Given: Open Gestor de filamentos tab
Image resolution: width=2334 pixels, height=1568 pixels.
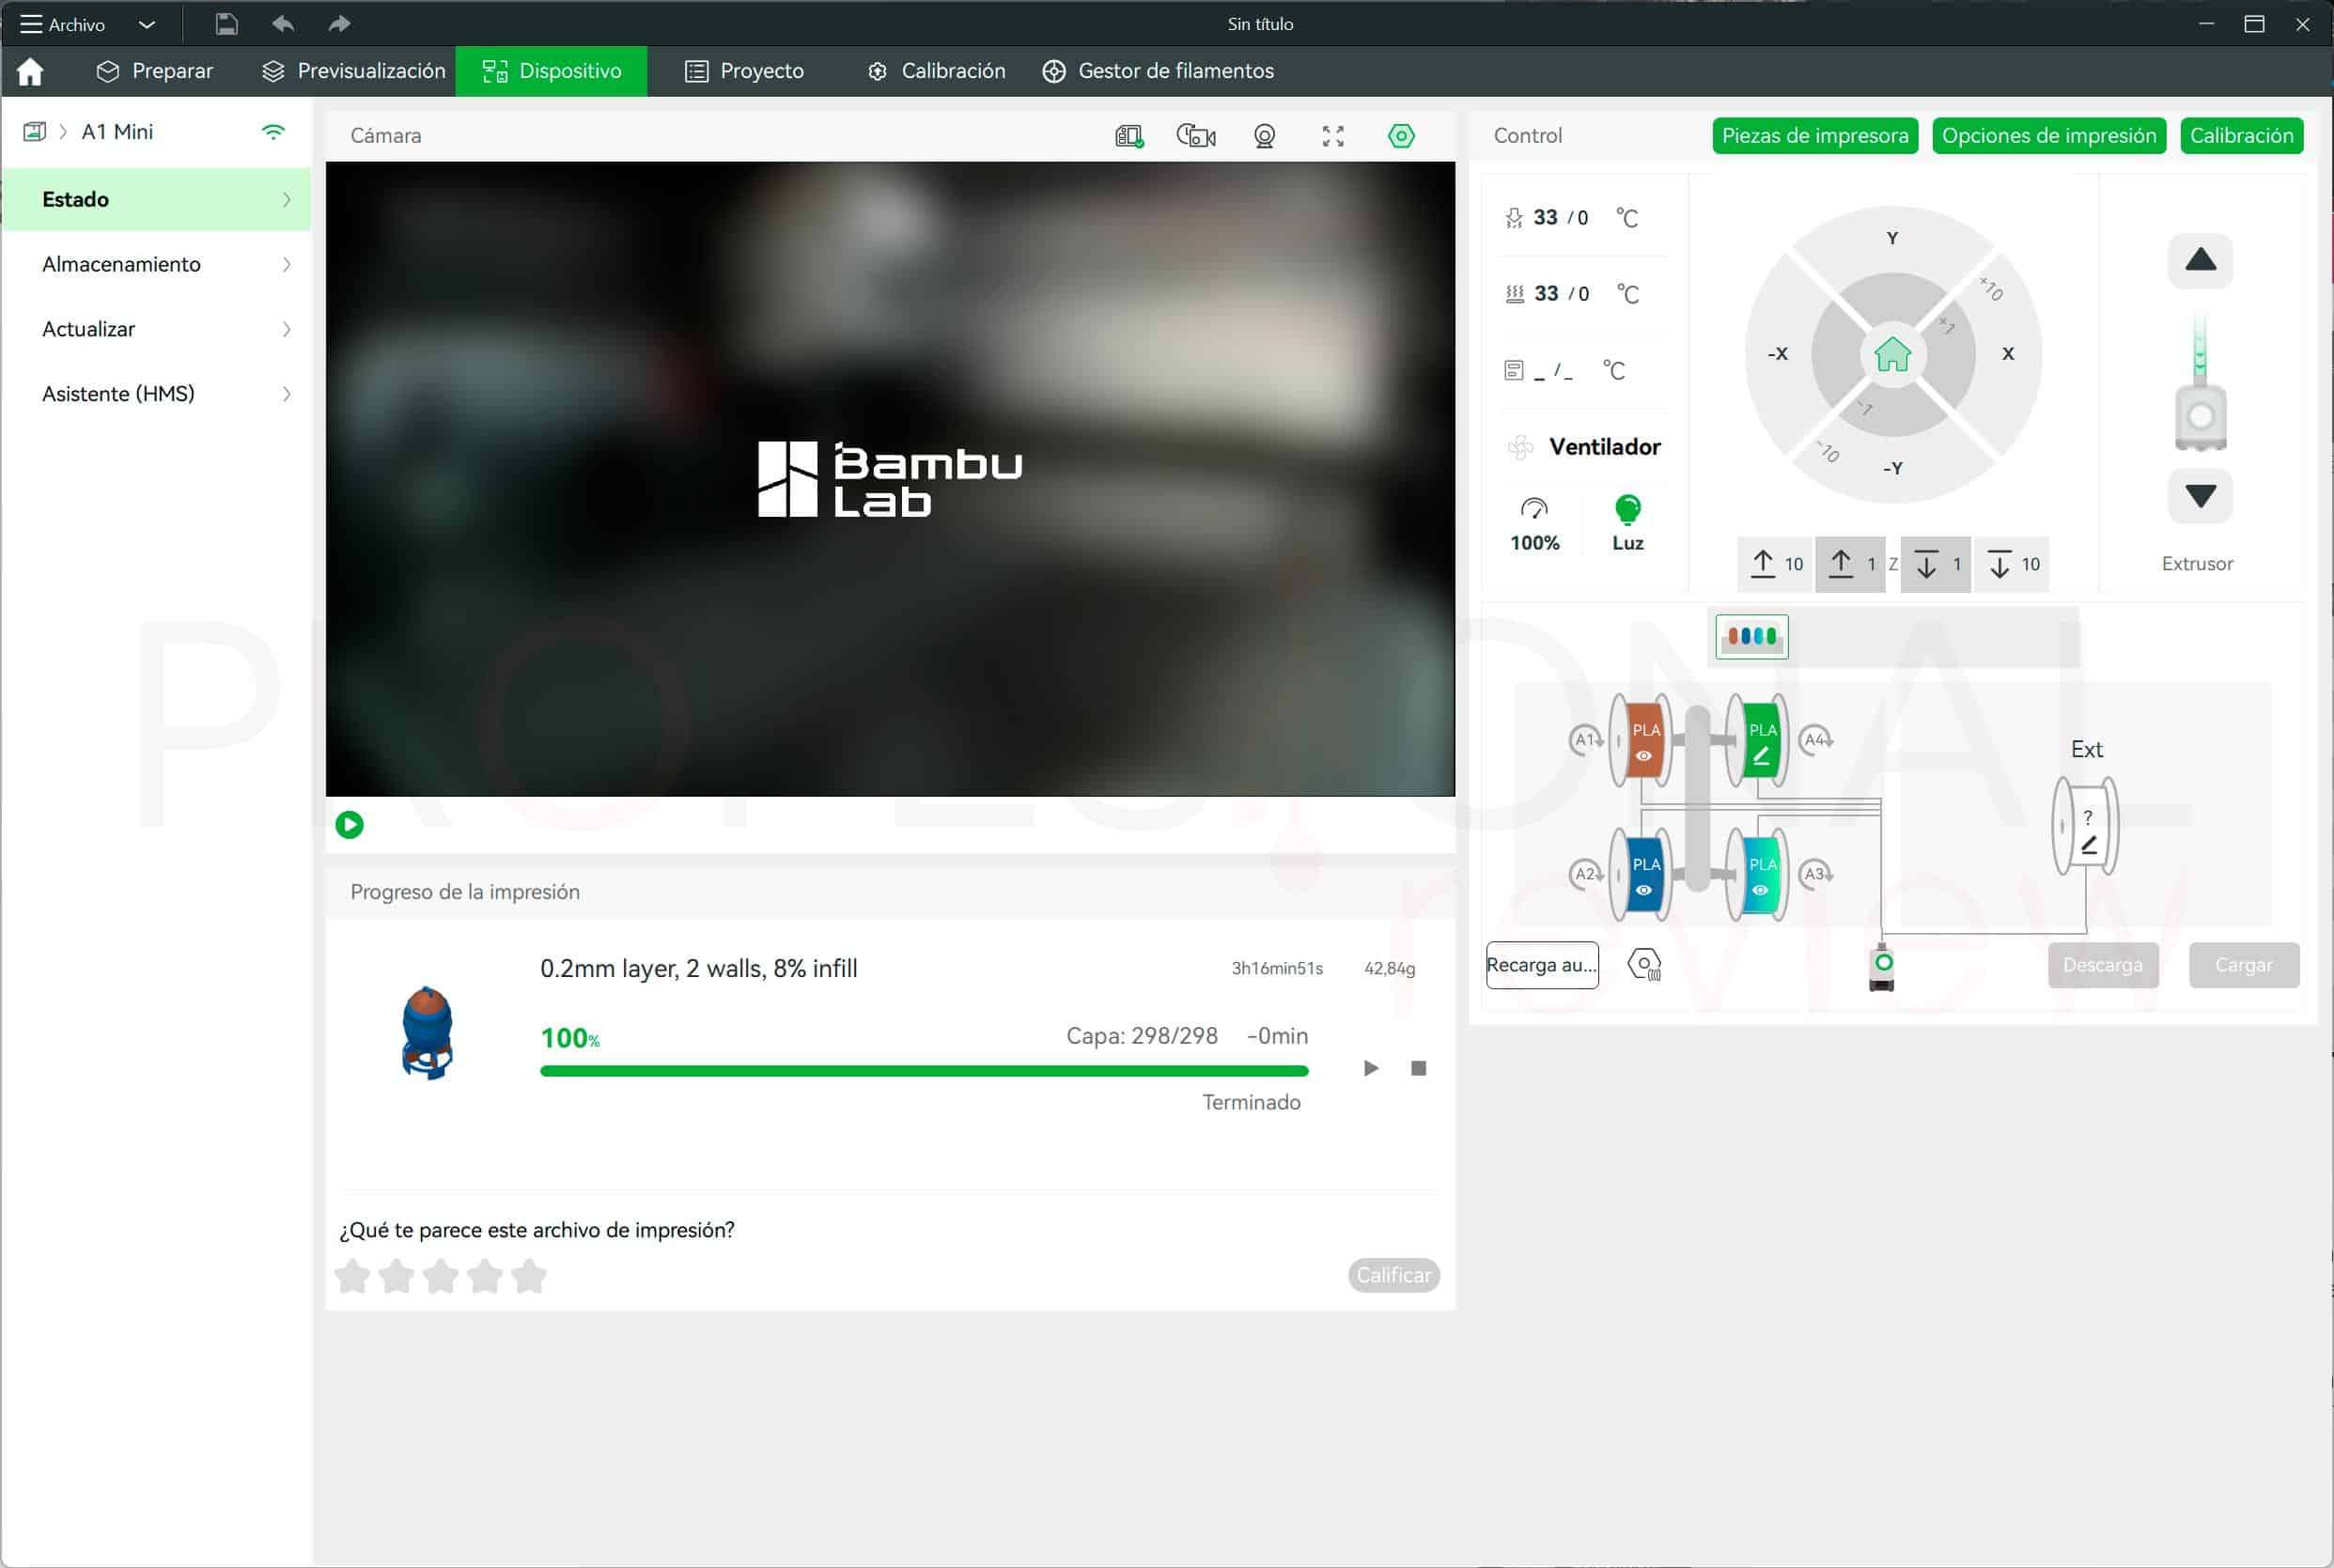Looking at the screenshot, I should click(1158, 71).
